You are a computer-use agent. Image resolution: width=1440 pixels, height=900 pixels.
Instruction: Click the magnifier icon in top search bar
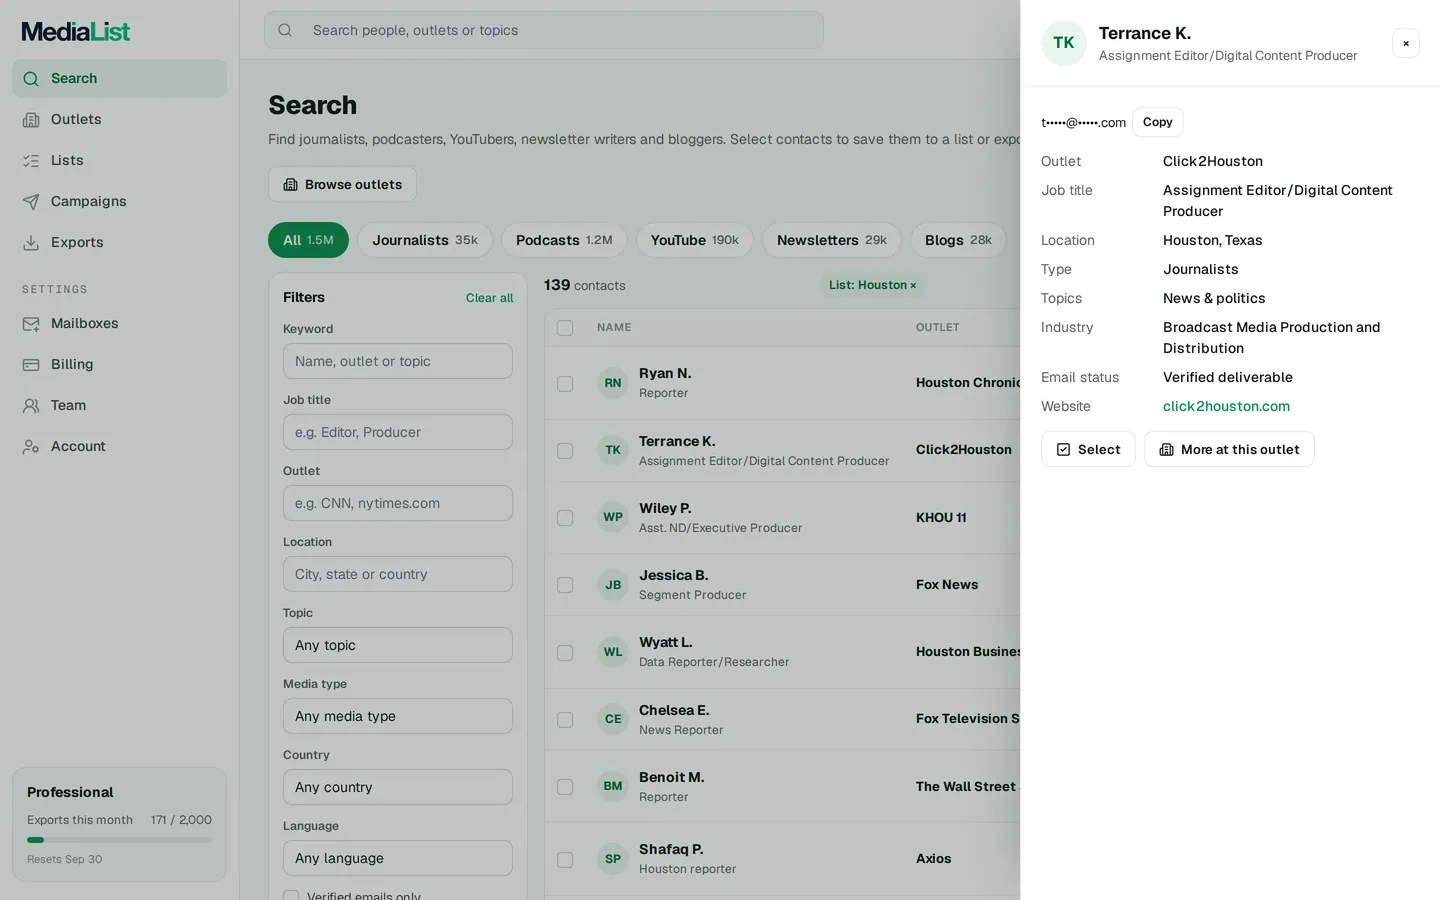285,30
